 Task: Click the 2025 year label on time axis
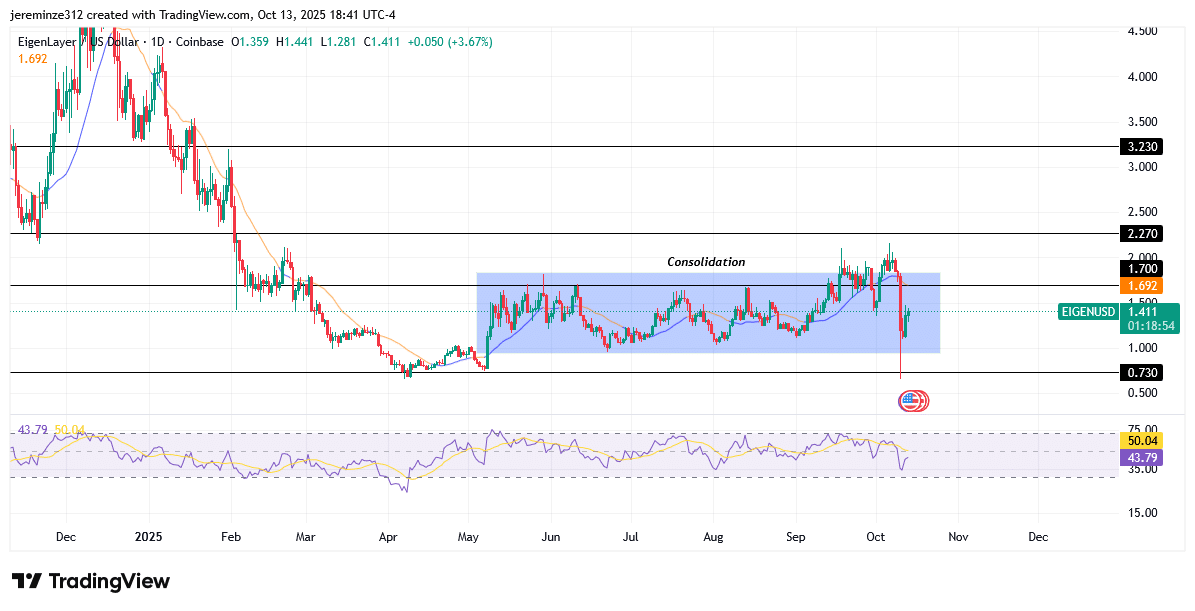148,537
